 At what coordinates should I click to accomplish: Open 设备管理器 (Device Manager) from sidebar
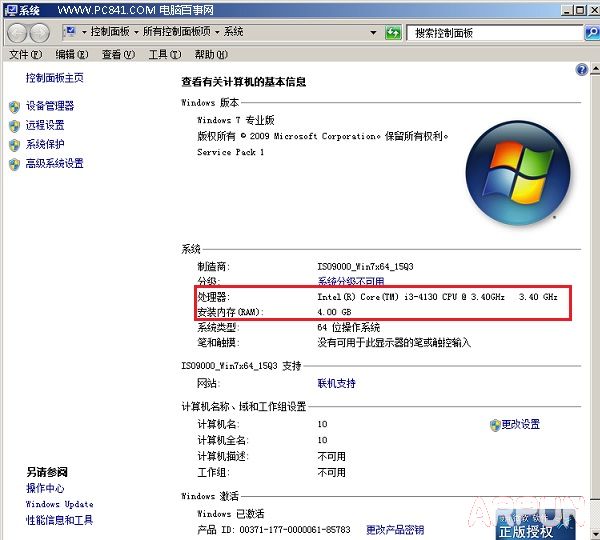(x=49, y=106)
